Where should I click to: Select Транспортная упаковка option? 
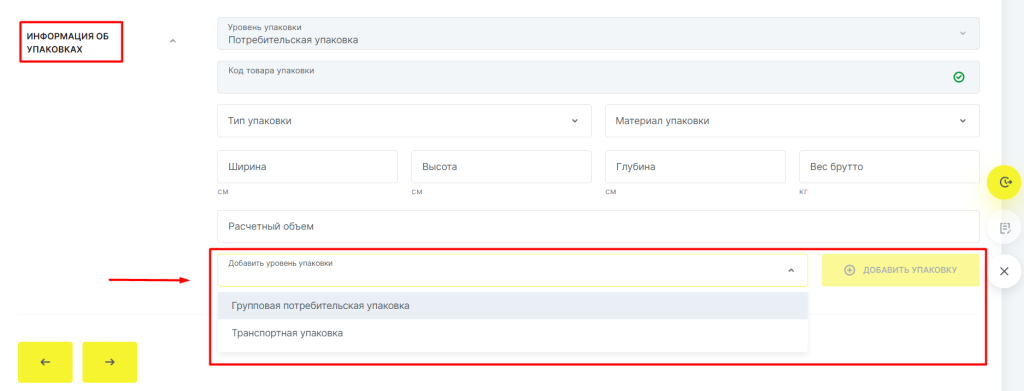point(513,333)
